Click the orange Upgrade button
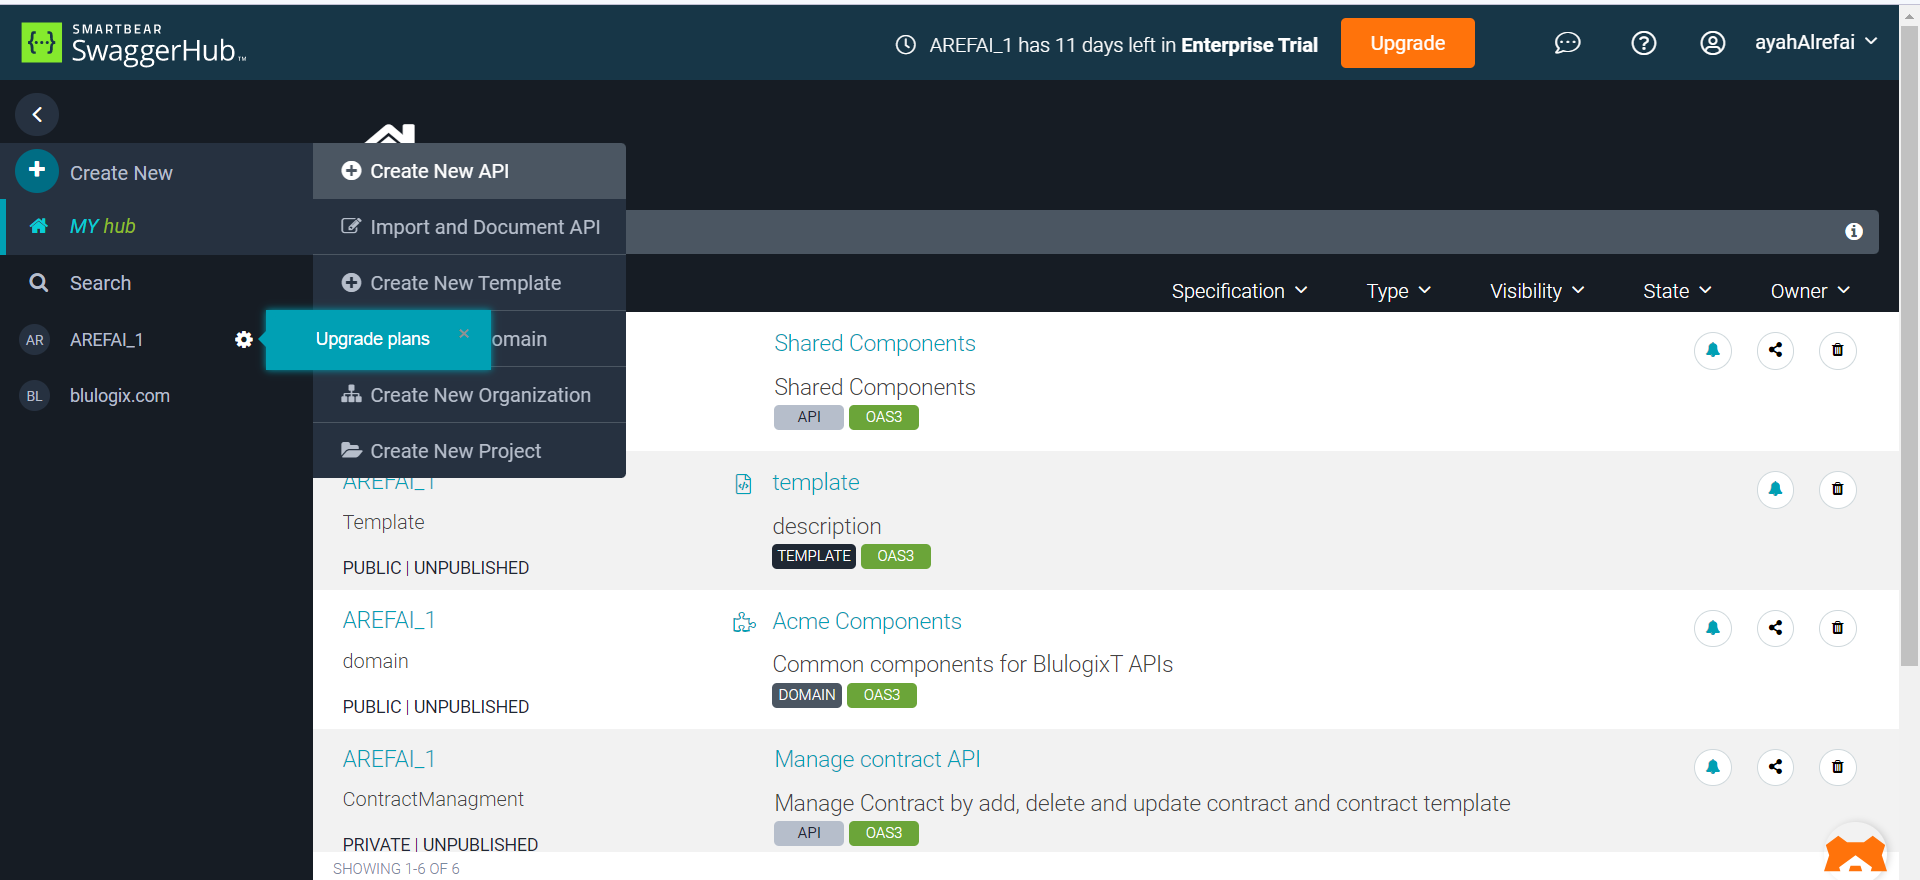Viewport: 1920px width, 880px height. point(1407,43)
